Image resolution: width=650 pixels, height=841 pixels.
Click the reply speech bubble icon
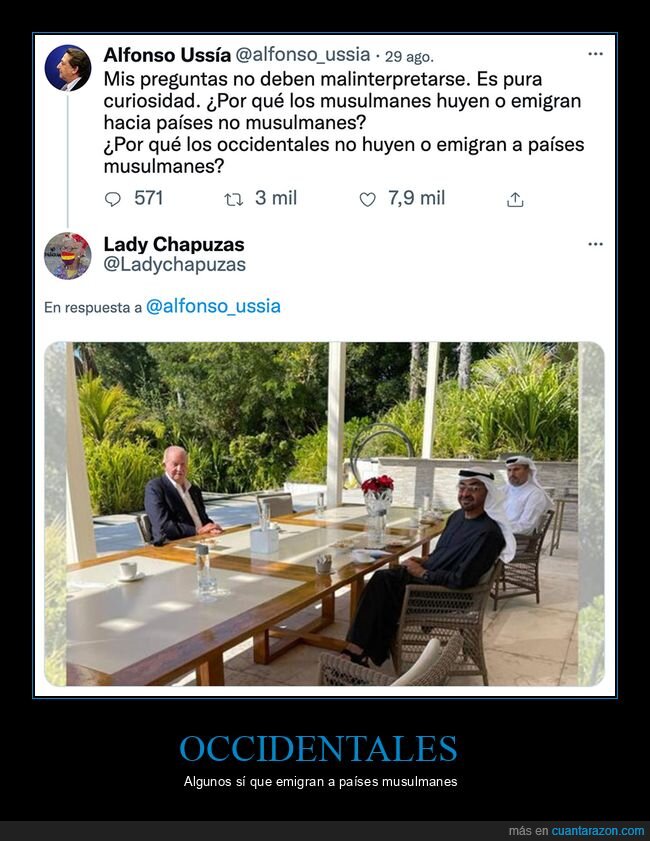click(x=113, y=200)
